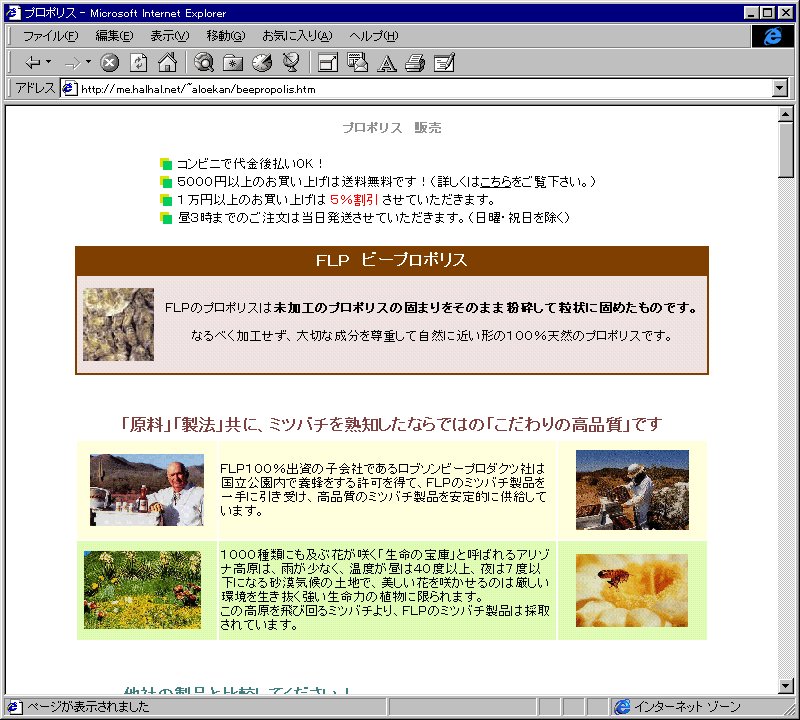Click the green bullet beside コンビニ line
Viewport: 800px width, 720px height.
[x=166, y=164]
